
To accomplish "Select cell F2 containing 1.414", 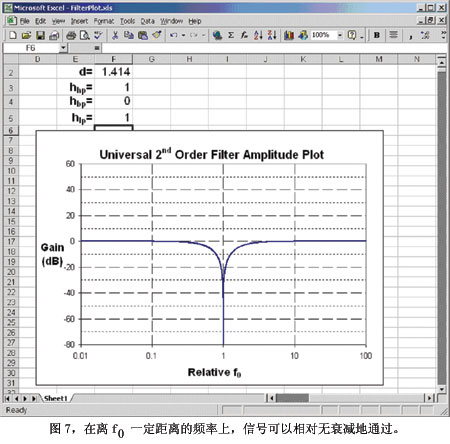I will [x=114, y=72].
